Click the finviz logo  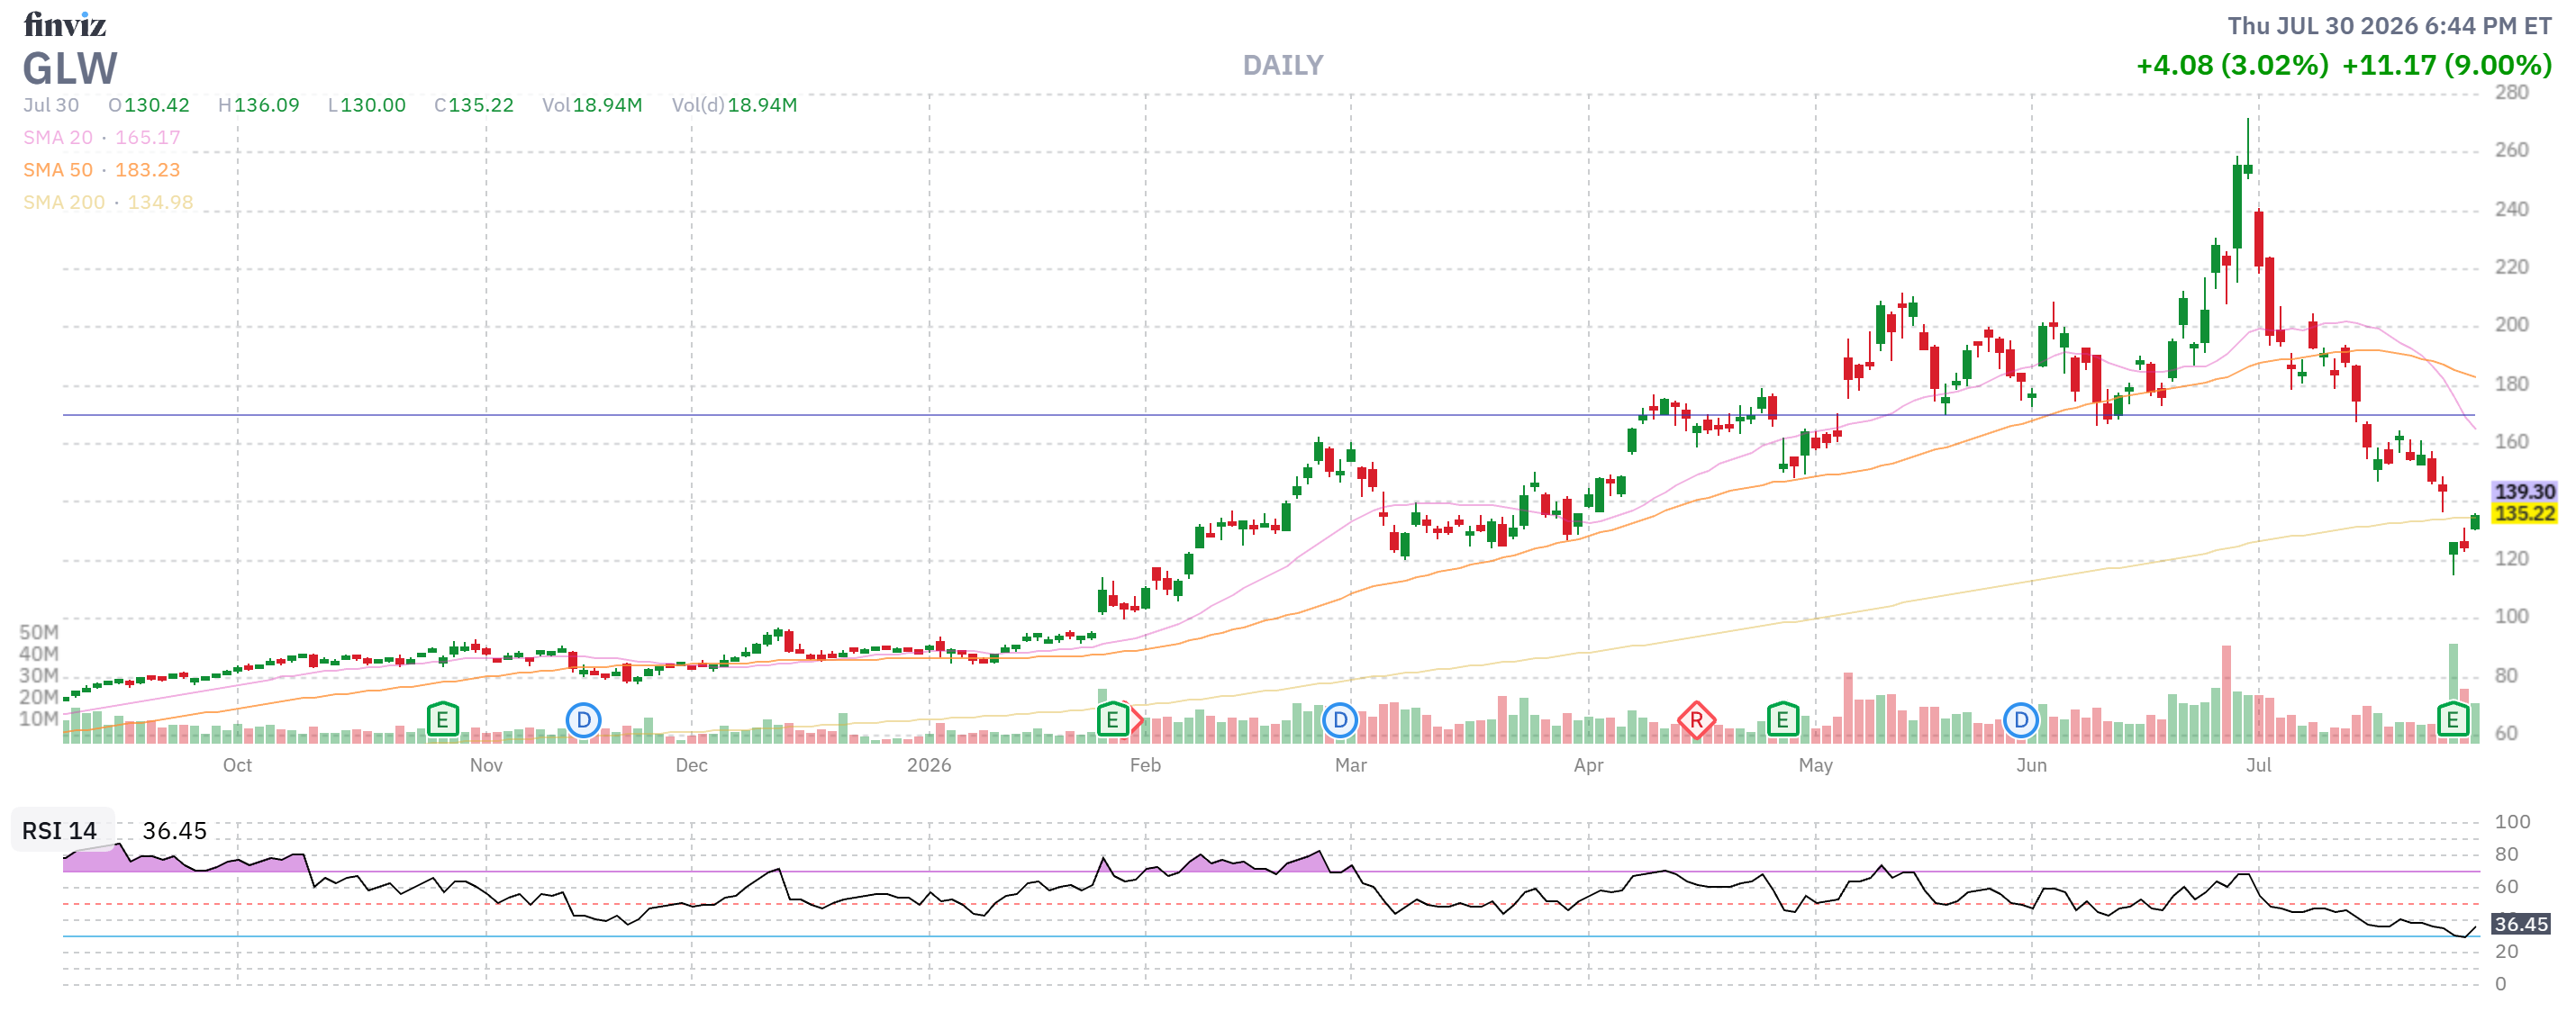click(x=65, y=24)
